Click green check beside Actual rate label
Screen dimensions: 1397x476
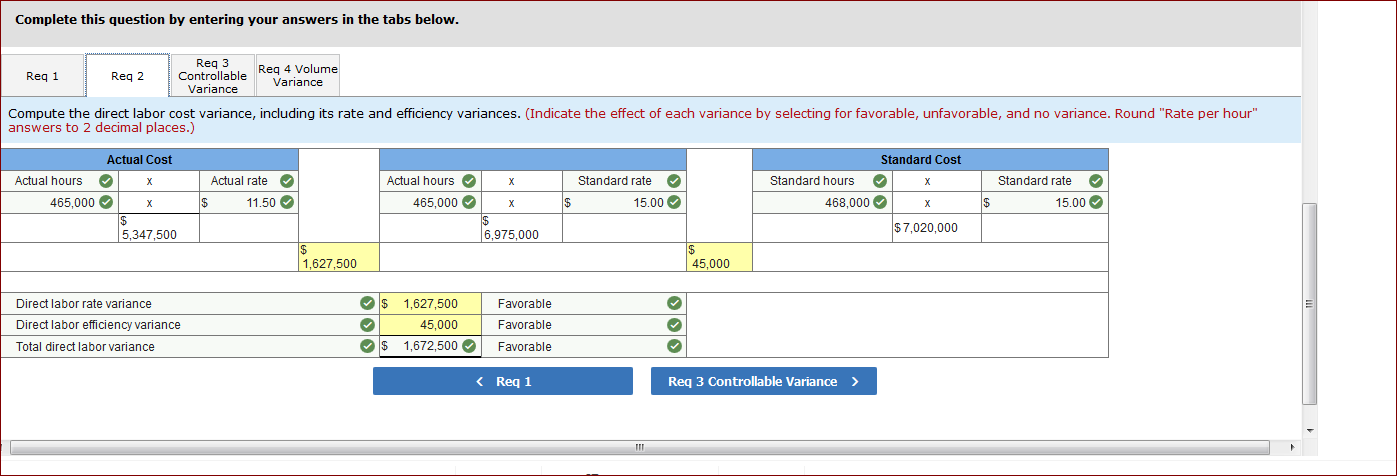coord(287,181)
